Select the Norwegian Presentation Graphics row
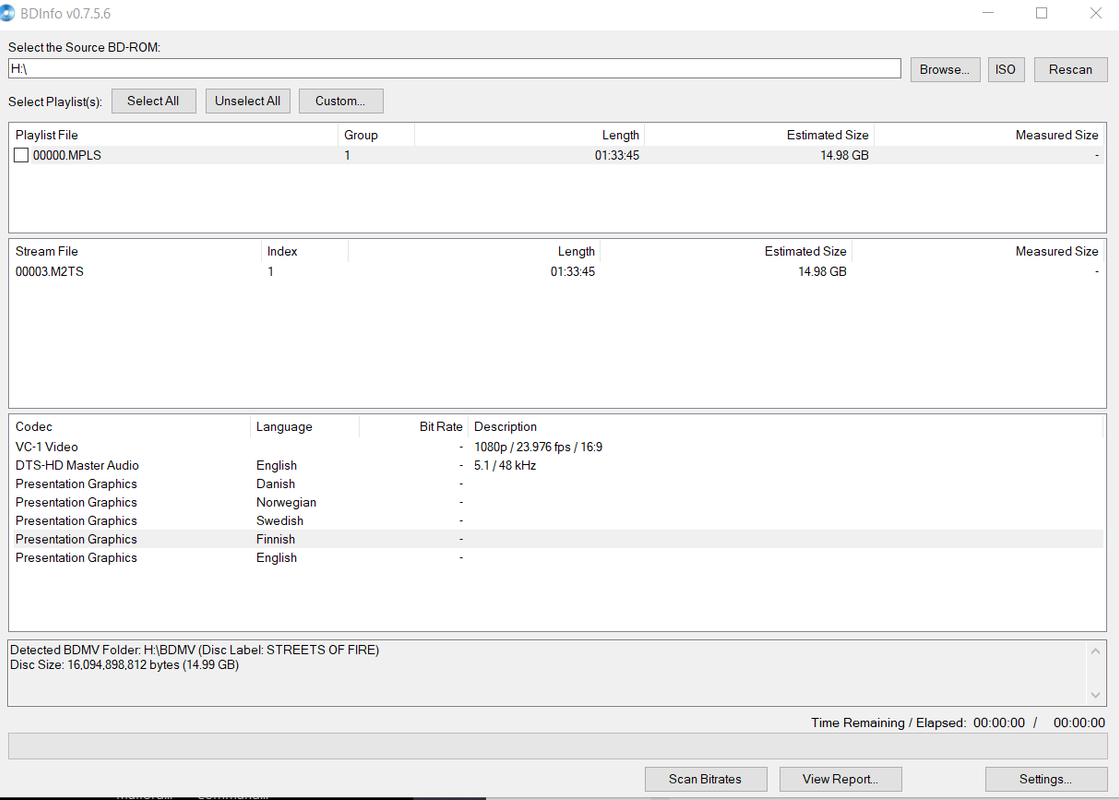 coord(557,502)
